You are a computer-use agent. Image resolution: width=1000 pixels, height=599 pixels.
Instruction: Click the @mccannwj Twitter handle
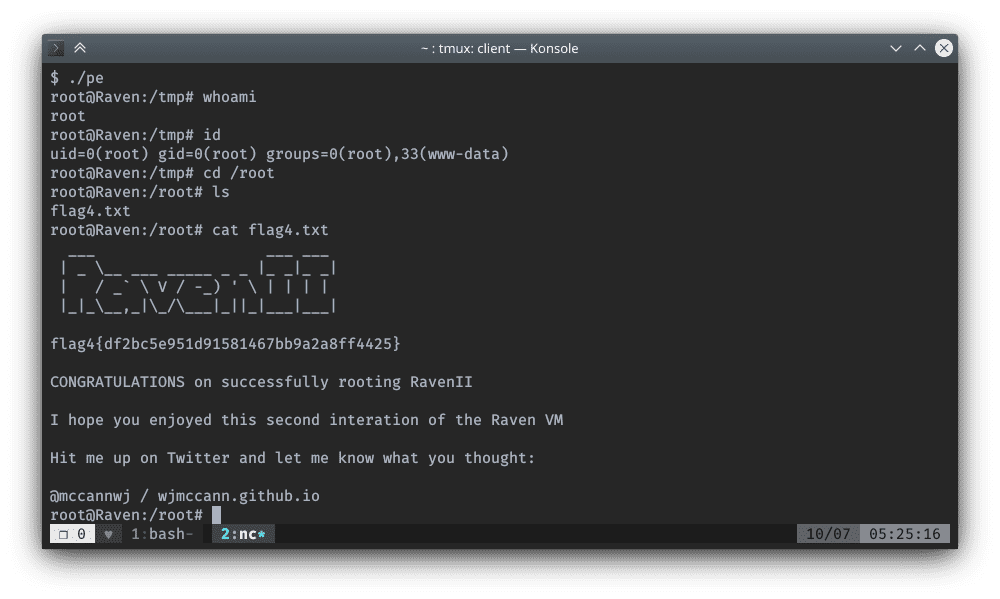90,496
